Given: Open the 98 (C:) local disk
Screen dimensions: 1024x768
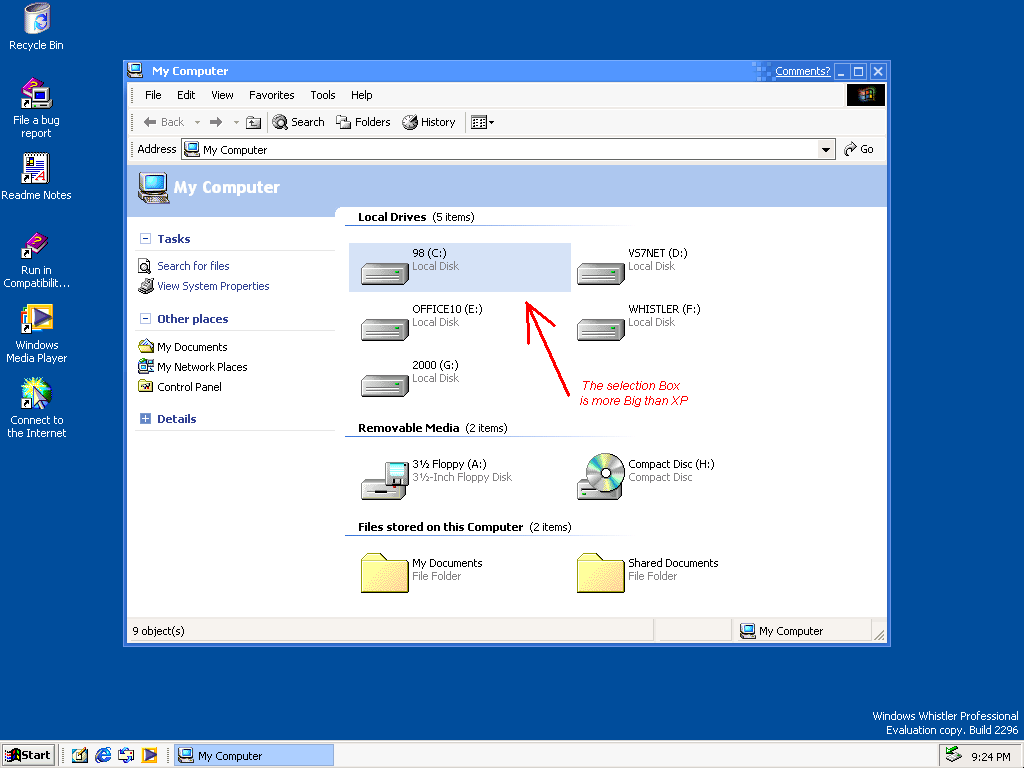Looking at the screenshot, I should pos(385,268).
